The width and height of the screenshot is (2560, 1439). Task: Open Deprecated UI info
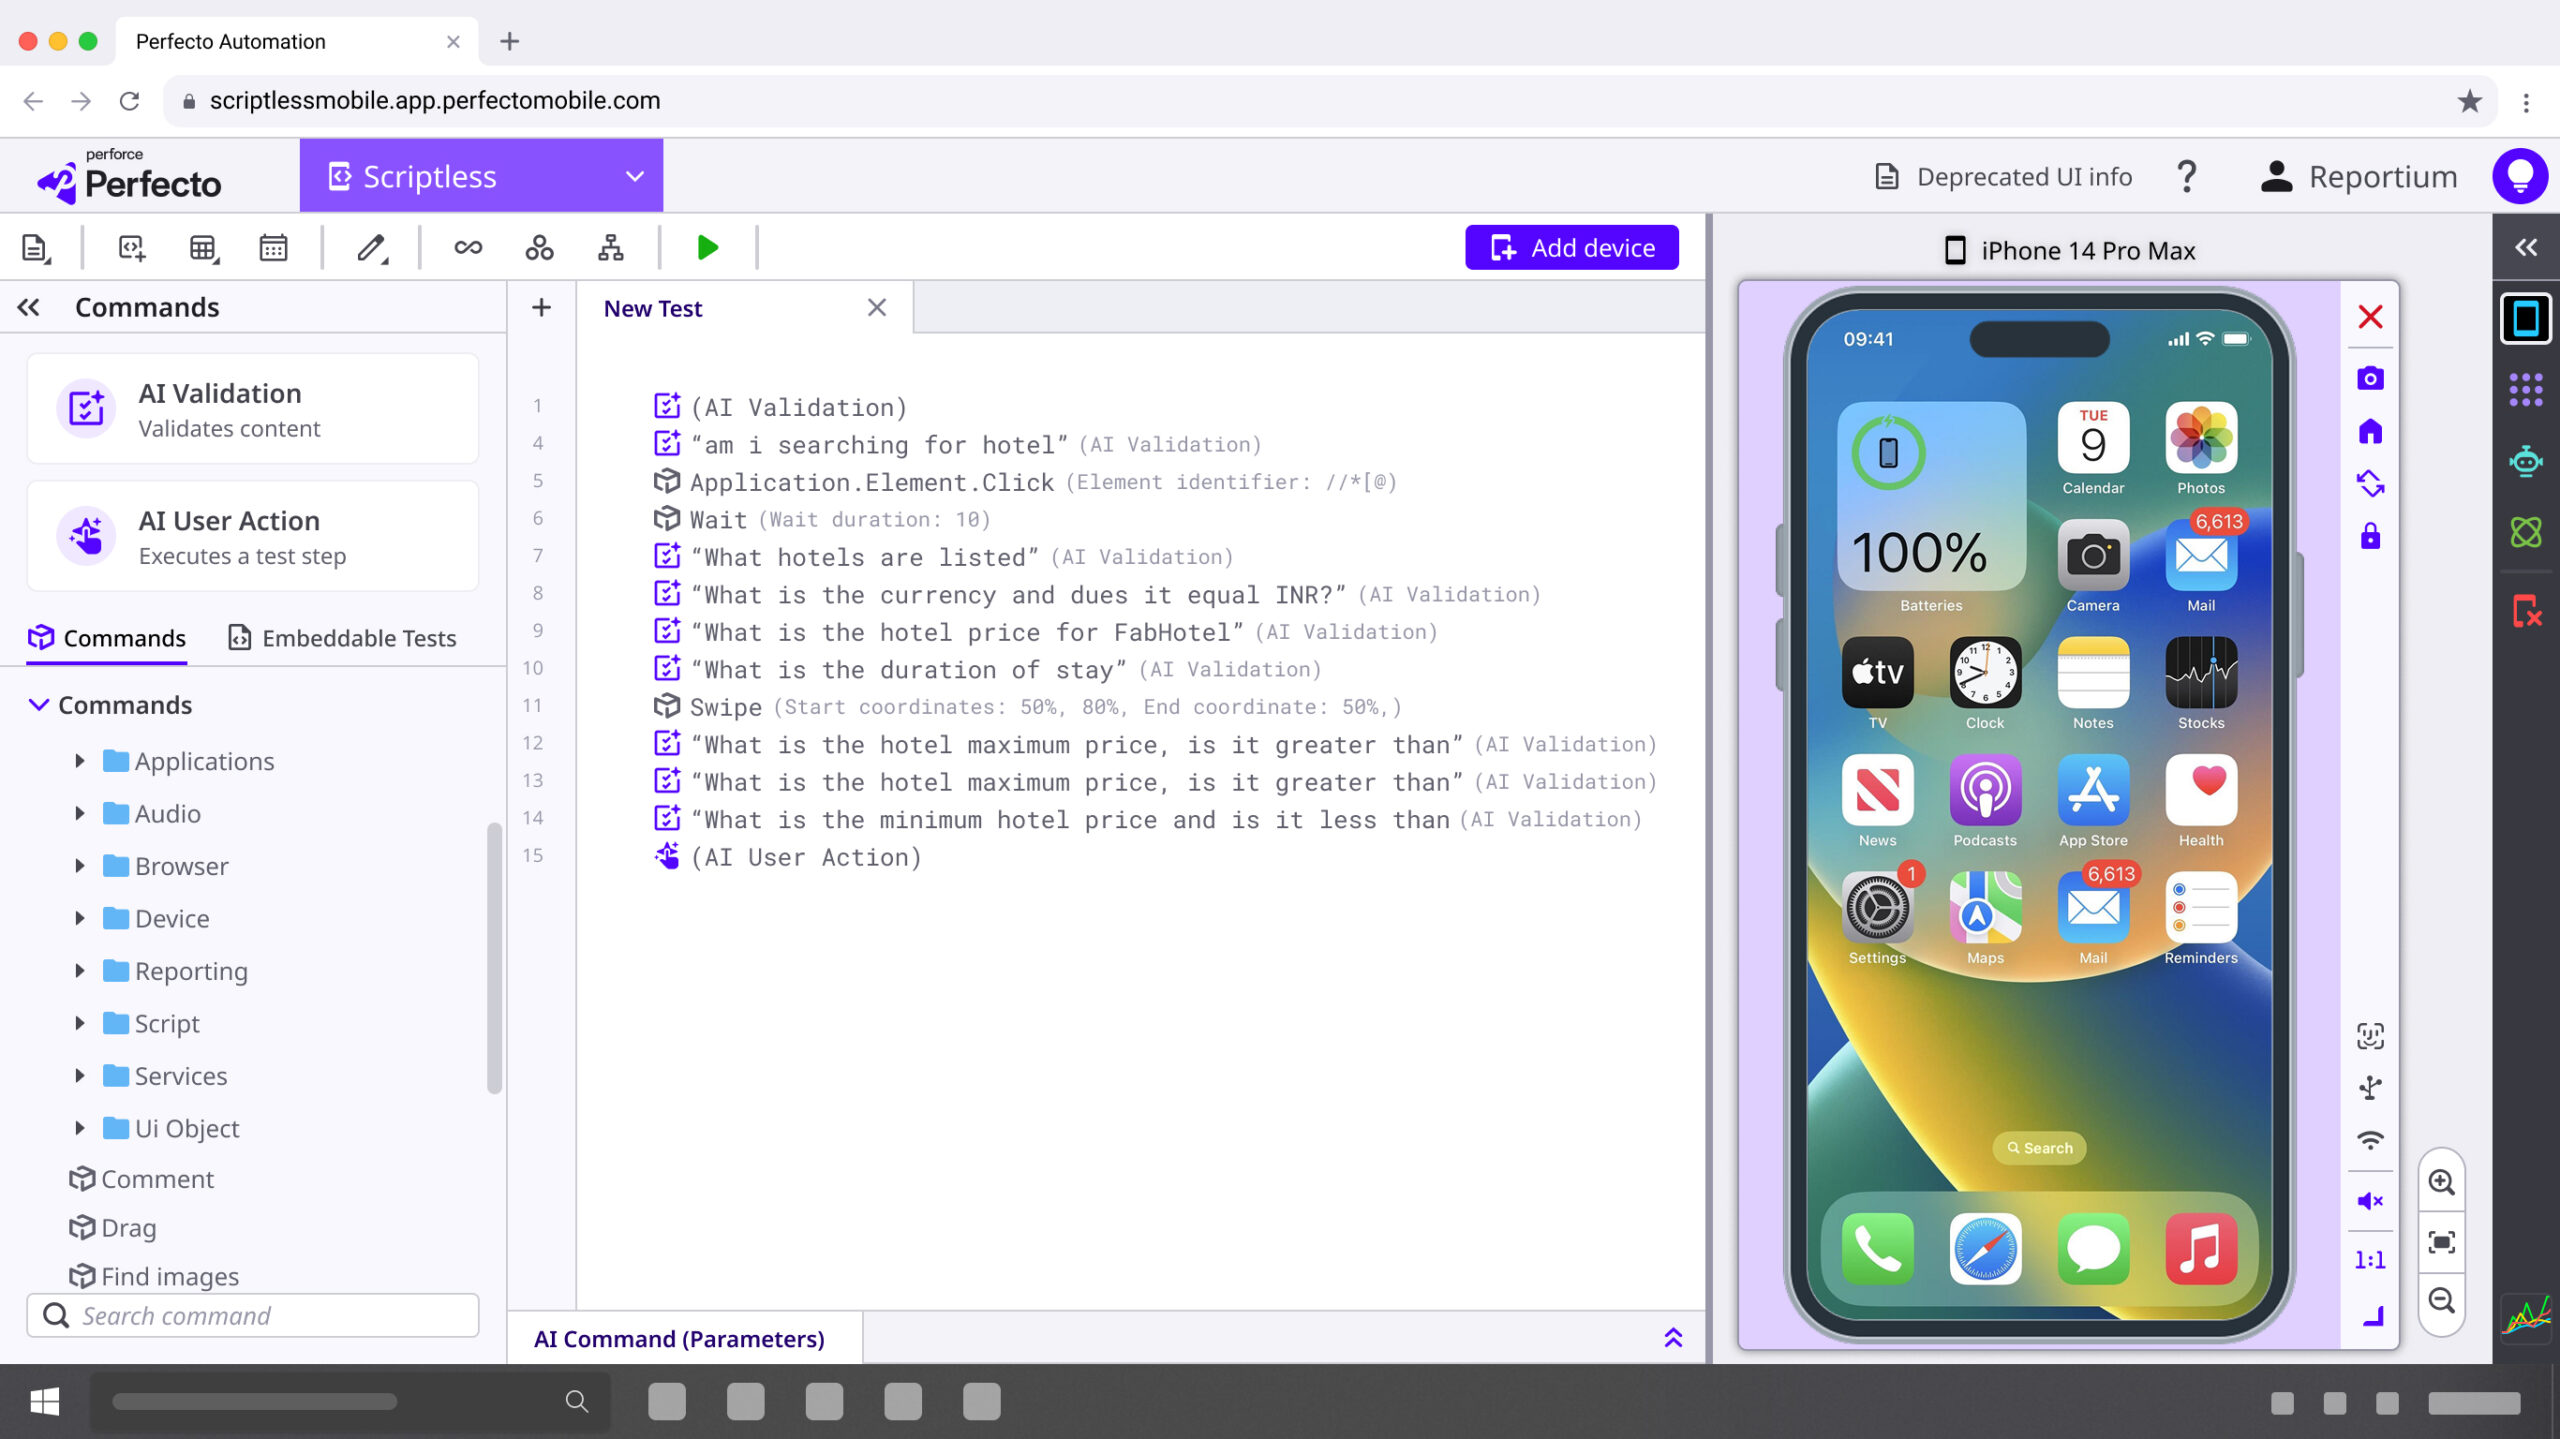[2002, 176]
